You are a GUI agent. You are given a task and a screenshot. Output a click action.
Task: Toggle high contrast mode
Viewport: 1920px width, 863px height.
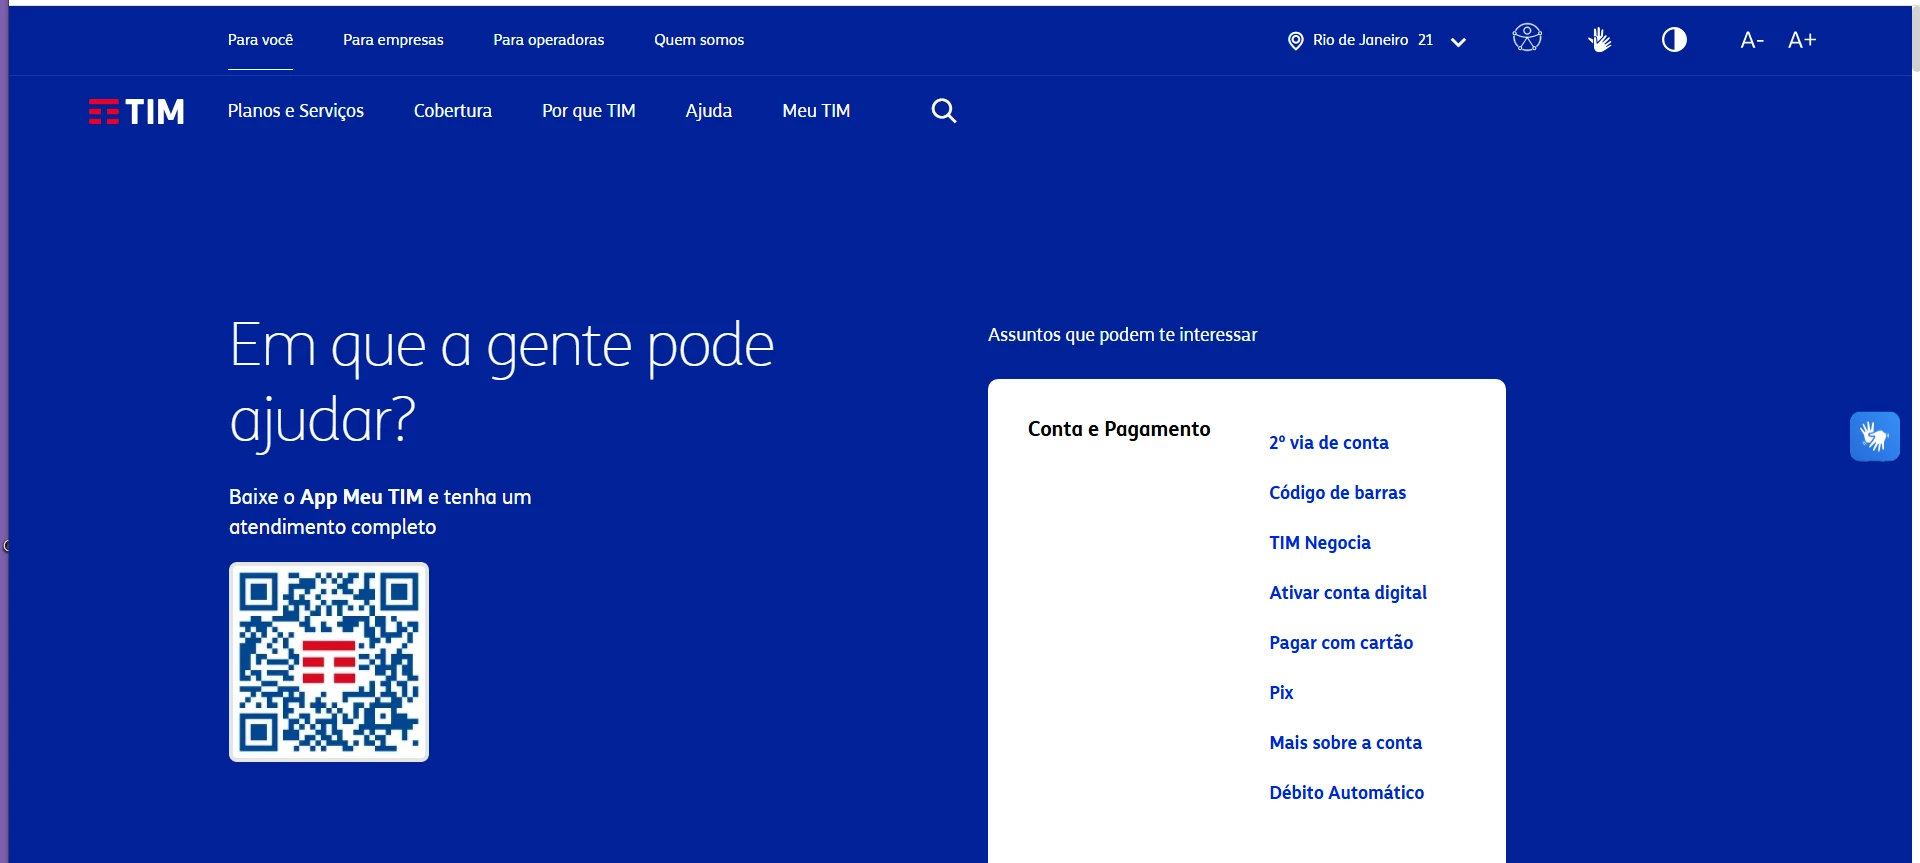[1674, 40]
